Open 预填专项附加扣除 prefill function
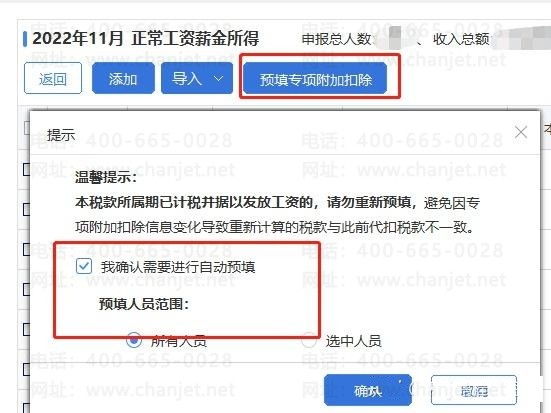Screen dimensions: 551x413 315,79
